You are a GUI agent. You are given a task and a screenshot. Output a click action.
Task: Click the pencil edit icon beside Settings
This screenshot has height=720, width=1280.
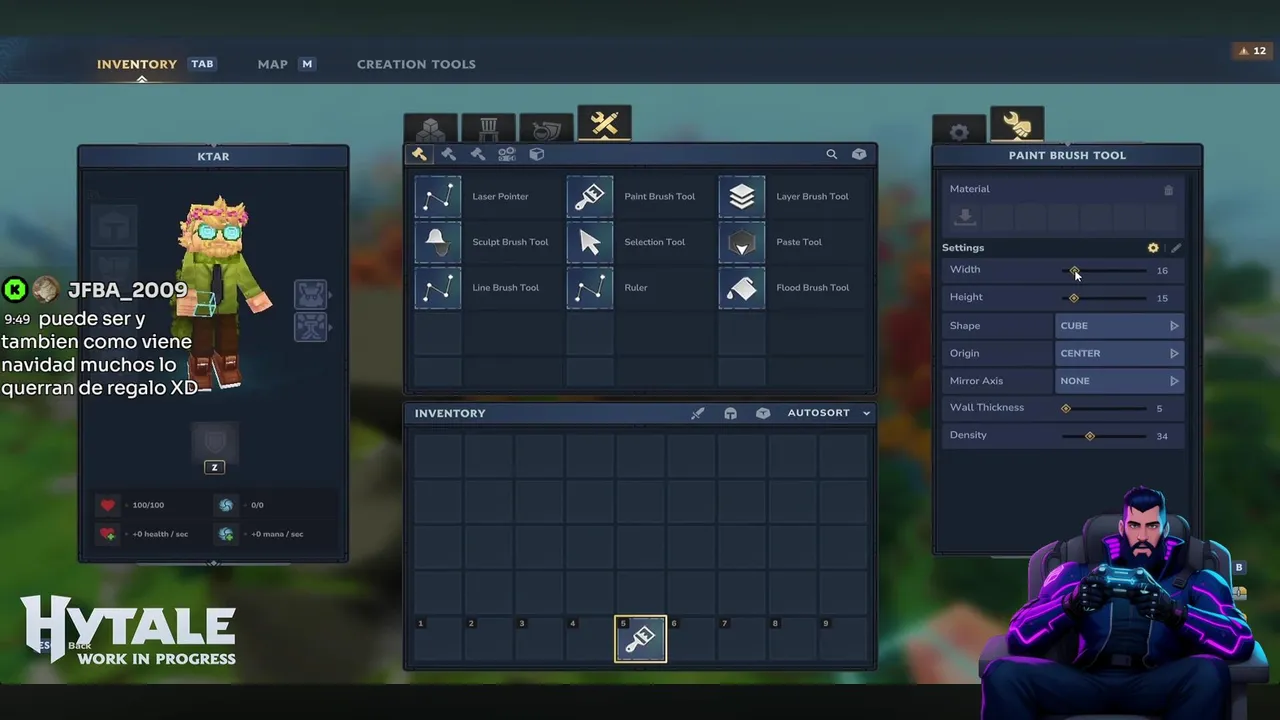coord(1176,248)
